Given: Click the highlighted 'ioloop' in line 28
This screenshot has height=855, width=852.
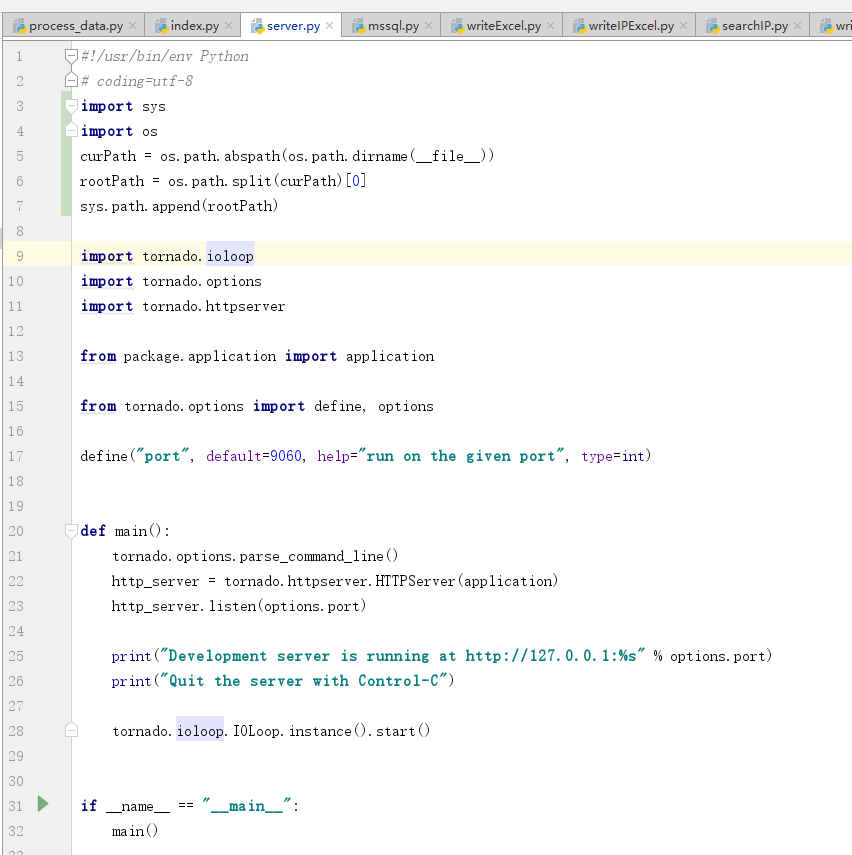Looking at the screenshot, I should (200, 731).
